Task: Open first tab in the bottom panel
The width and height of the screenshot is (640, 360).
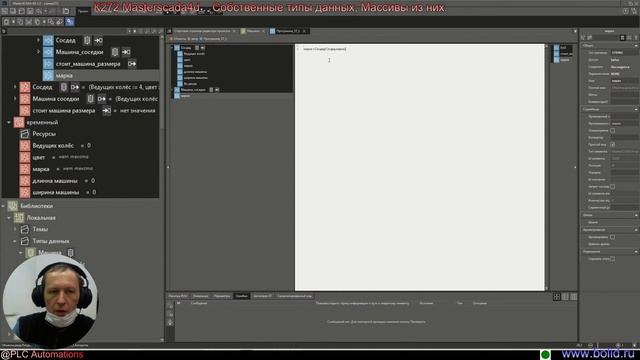Action: [178, 296]
